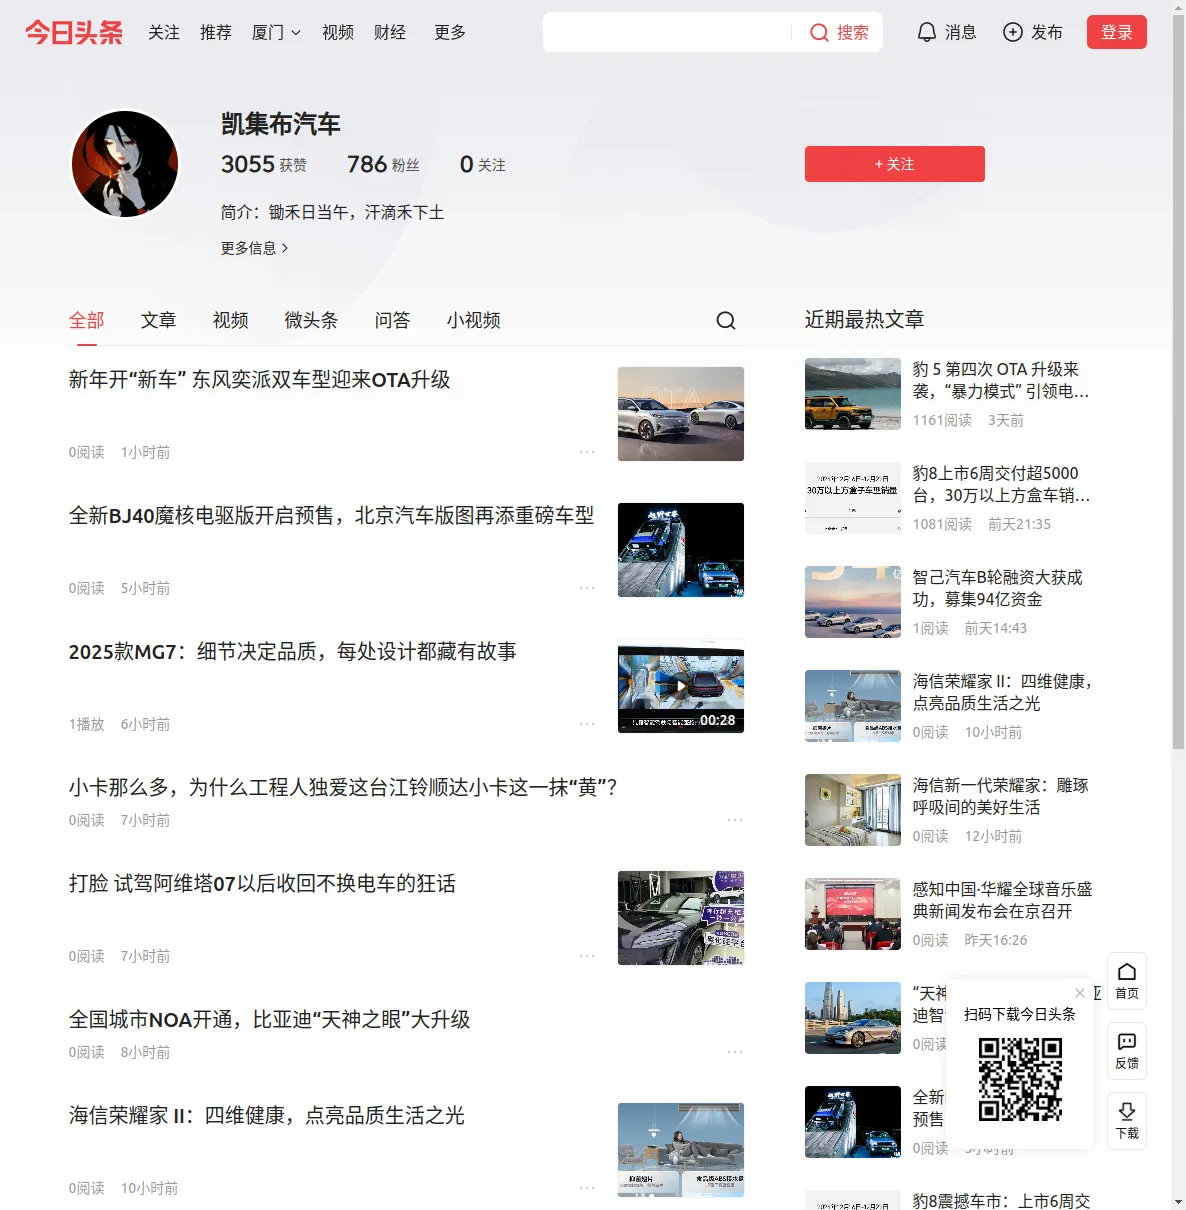Open the three-dot menu of the BJ40魔核电驱版 article
The height and width of the screenshot is (1210, 1186).
(587, 588)
